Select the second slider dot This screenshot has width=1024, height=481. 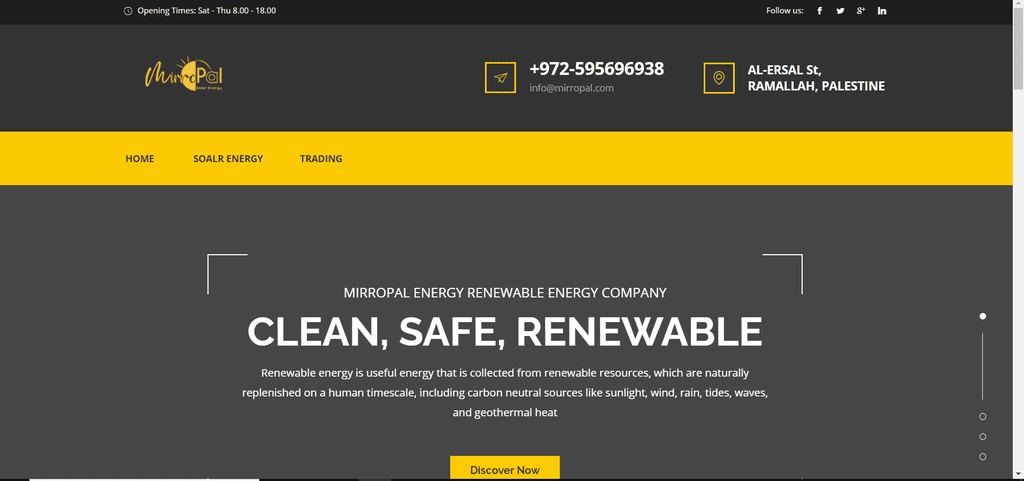[x=982, y=416]
